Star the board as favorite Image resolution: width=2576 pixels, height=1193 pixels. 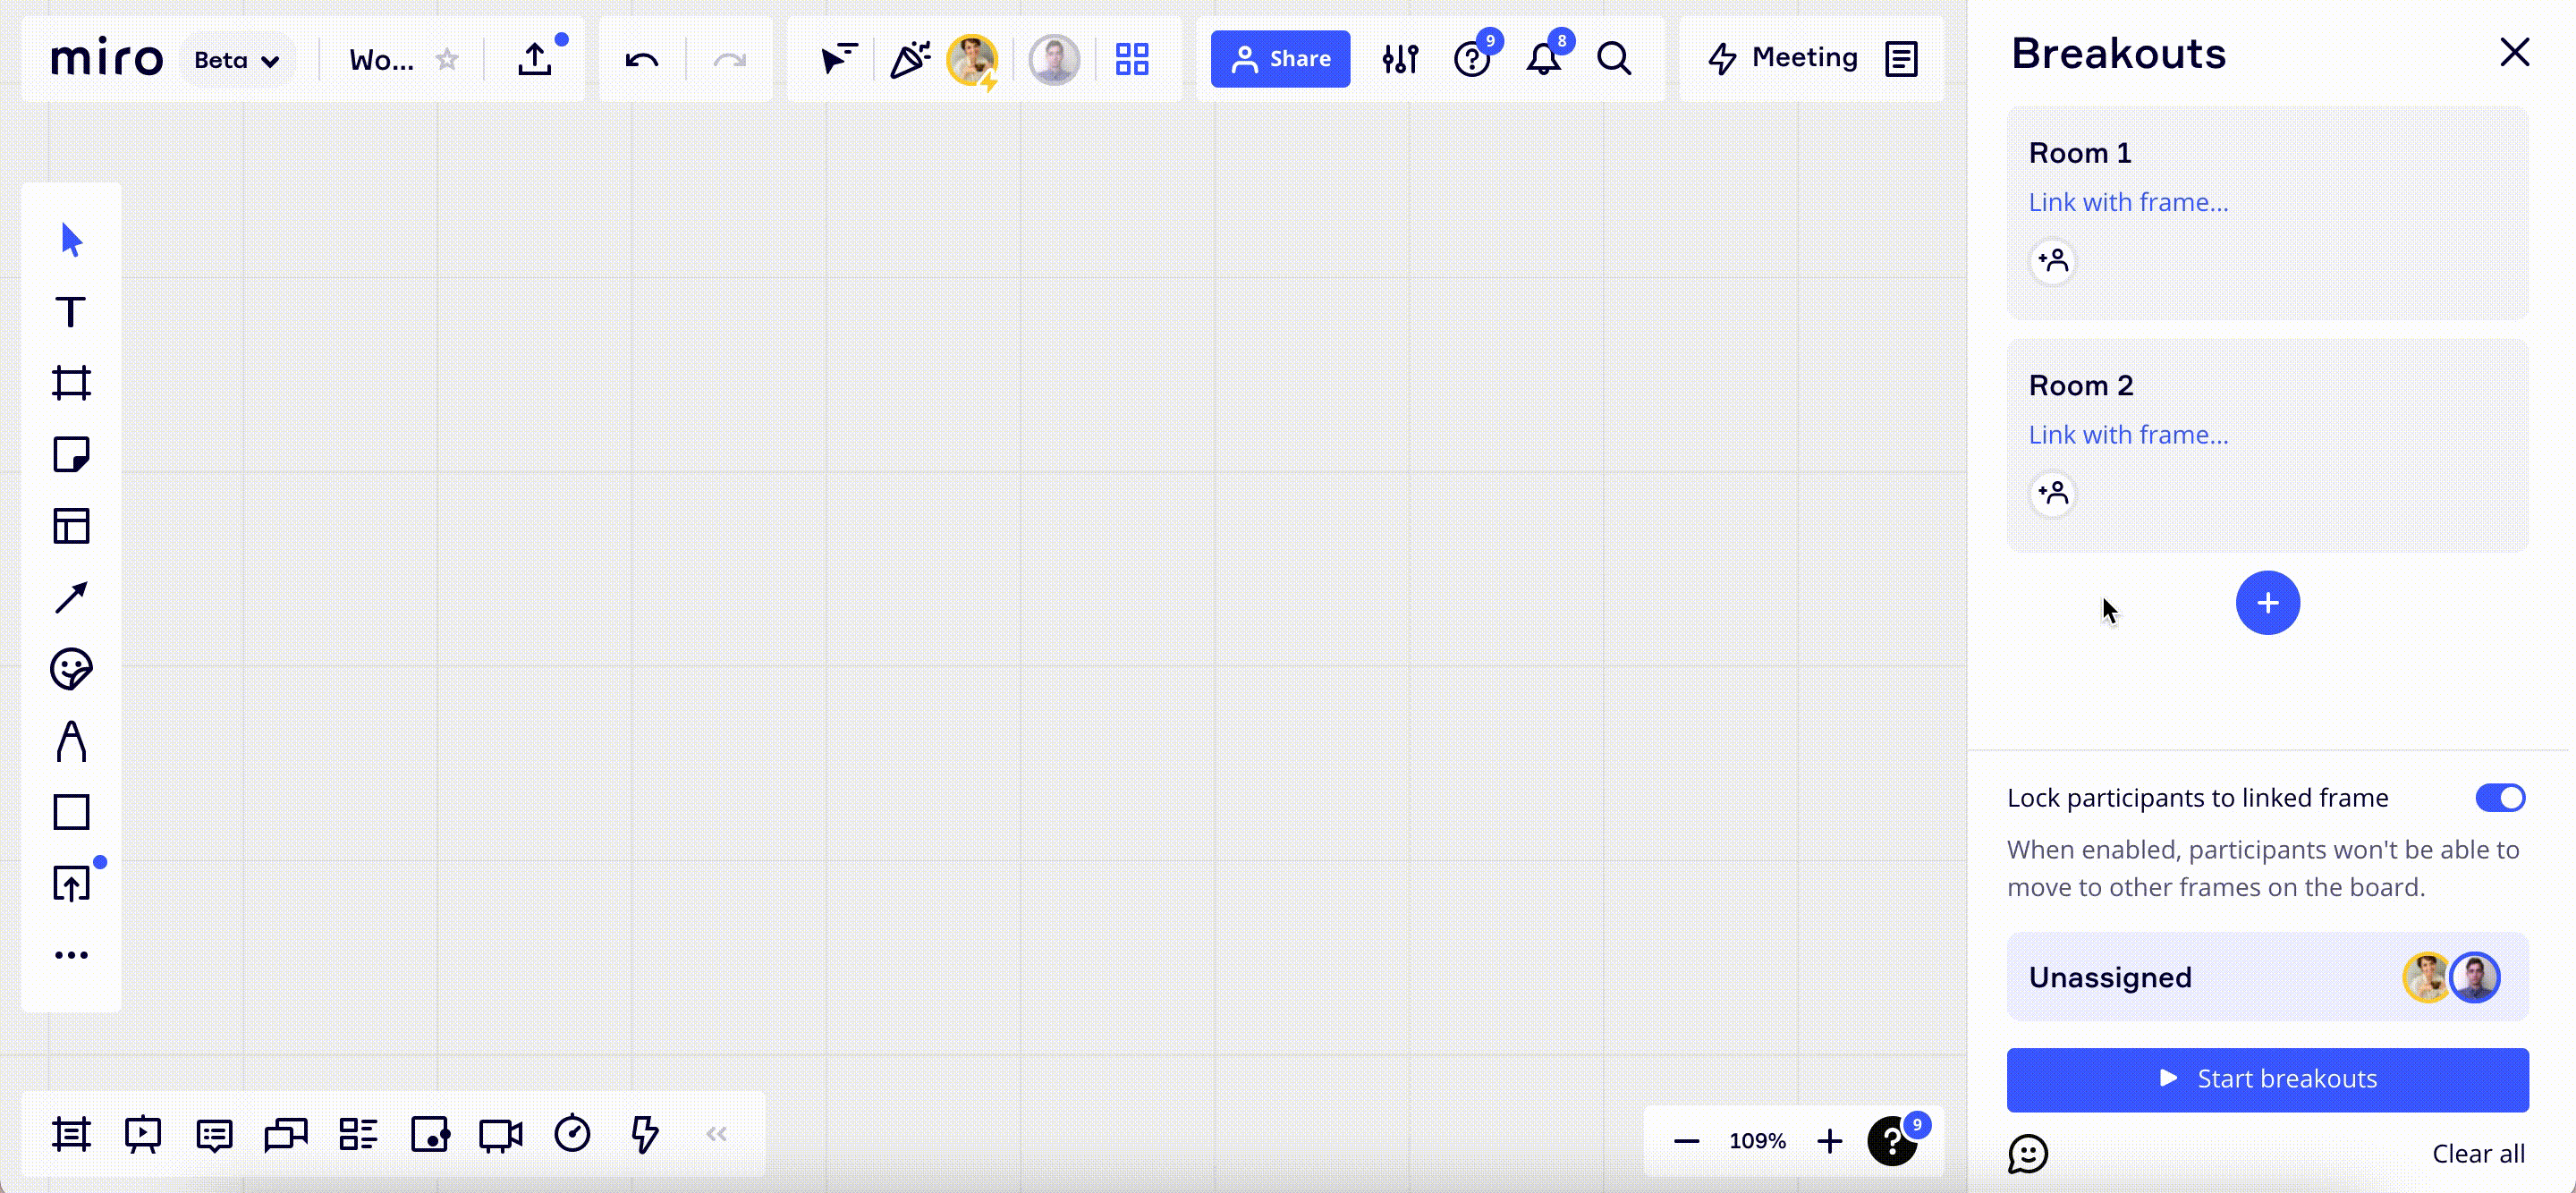pyautogui.click(x=447, y=60)
